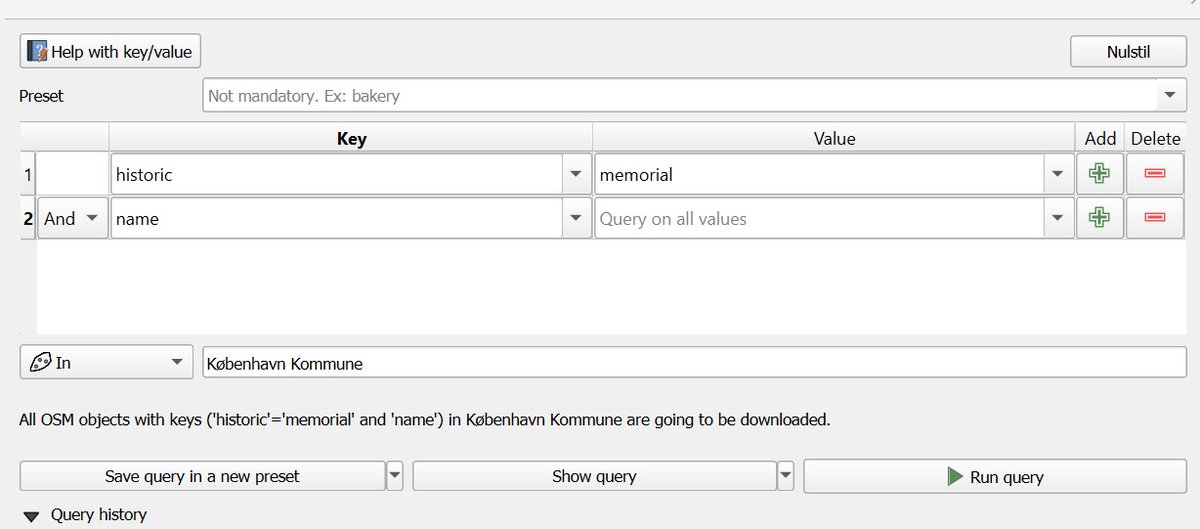Open the In query type dropdown
The height and width of the screenshot is (529, 1200).
pos(106,362)
